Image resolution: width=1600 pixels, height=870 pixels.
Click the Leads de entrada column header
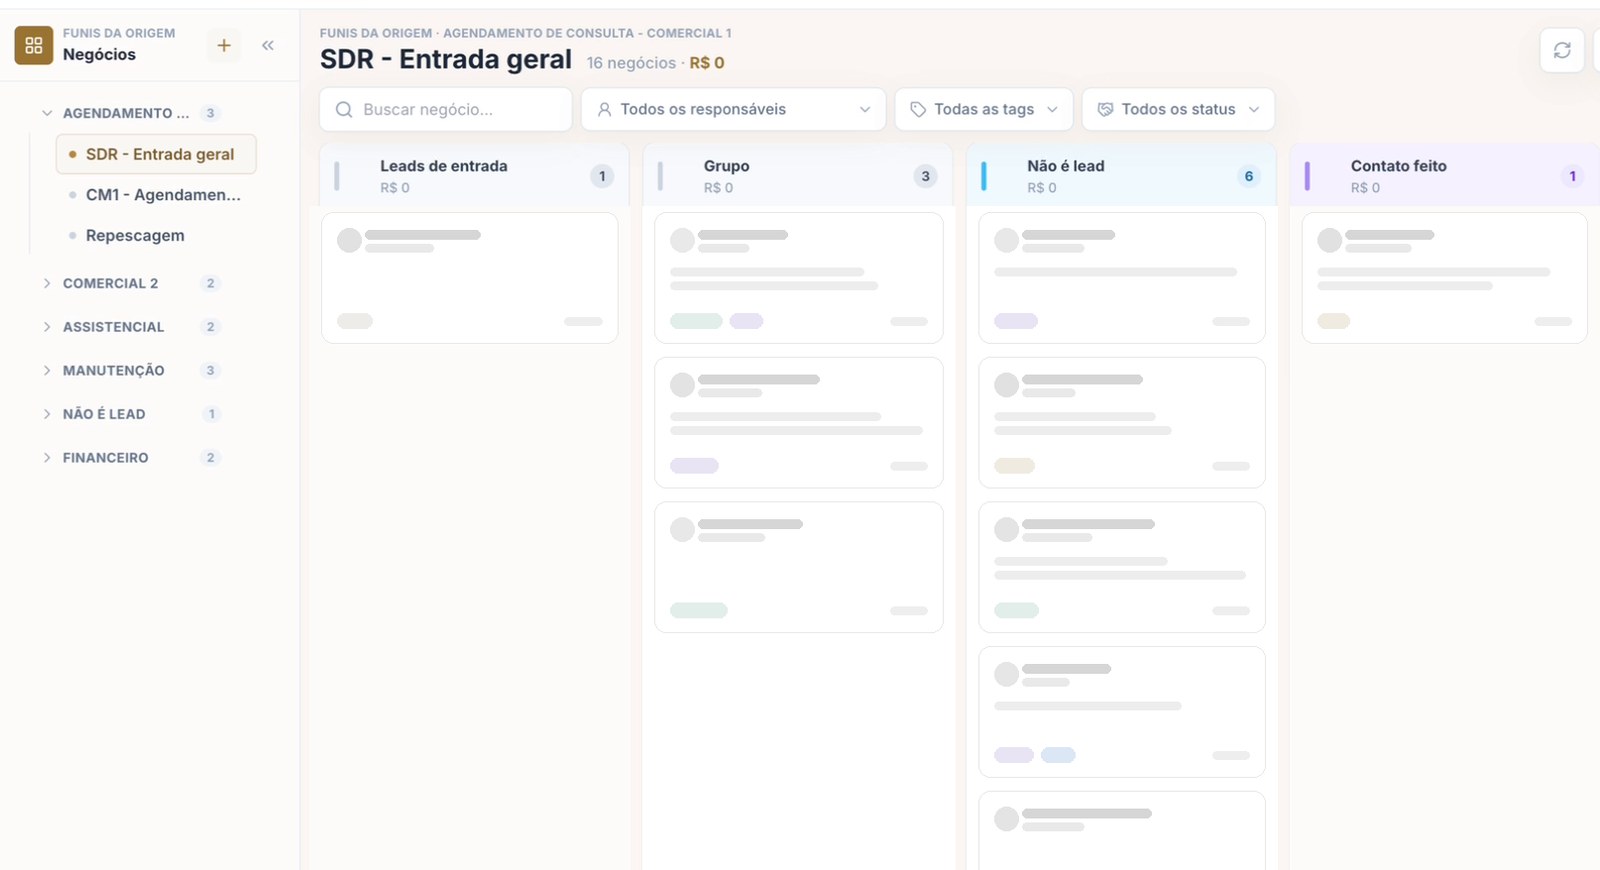point(474,176)
